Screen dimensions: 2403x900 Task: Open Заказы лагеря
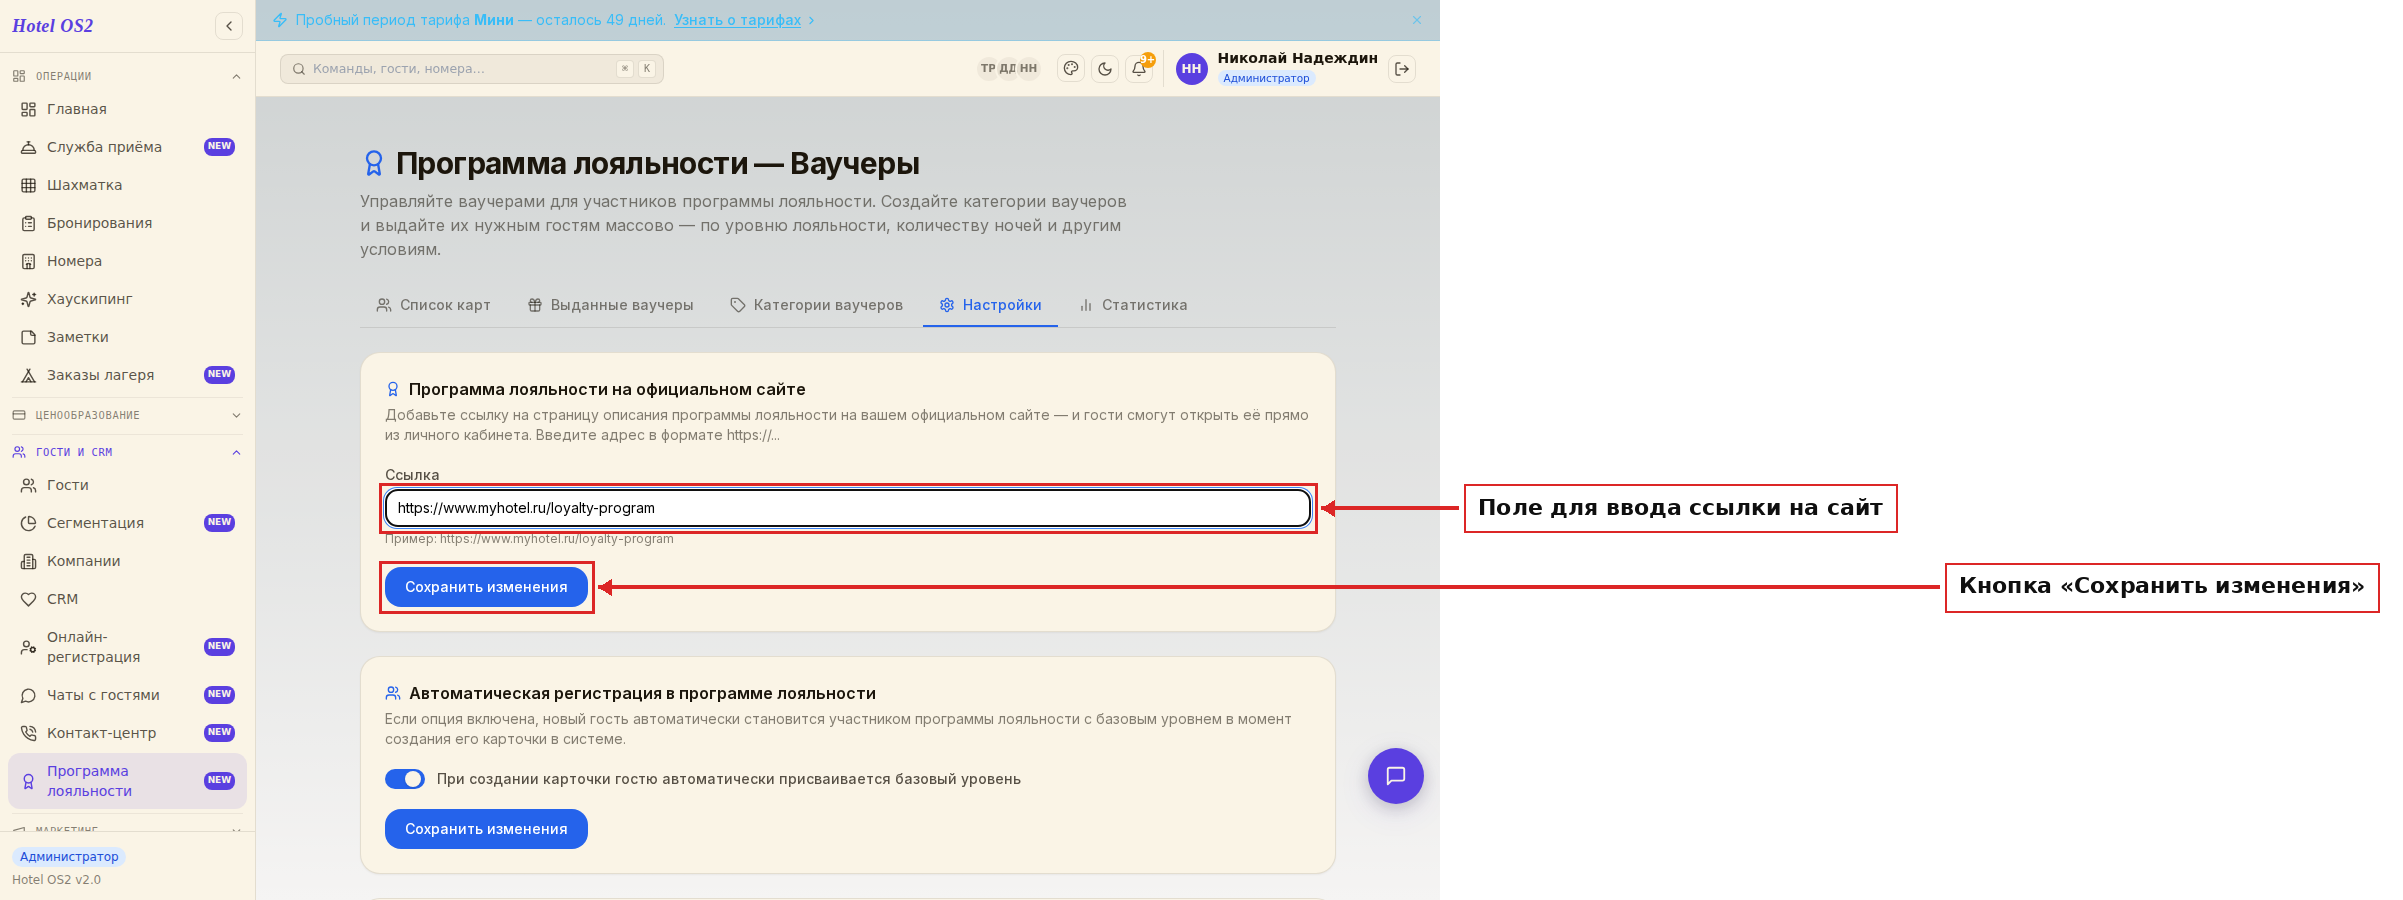point(127,375)
